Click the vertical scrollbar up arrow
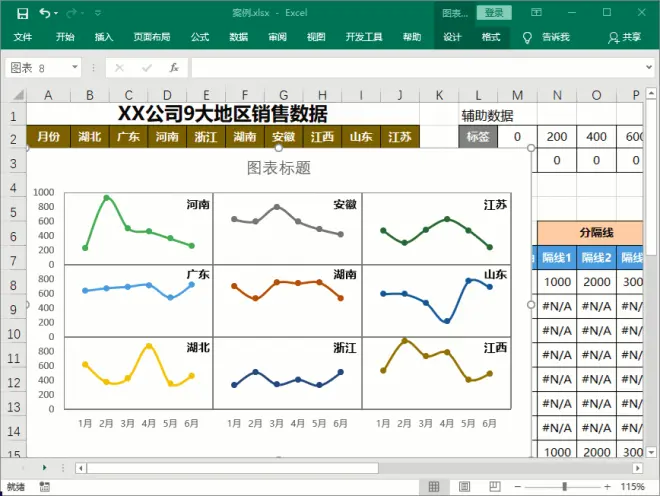Image resolution: width=660 pixels, height=496 pixels. 651,93
